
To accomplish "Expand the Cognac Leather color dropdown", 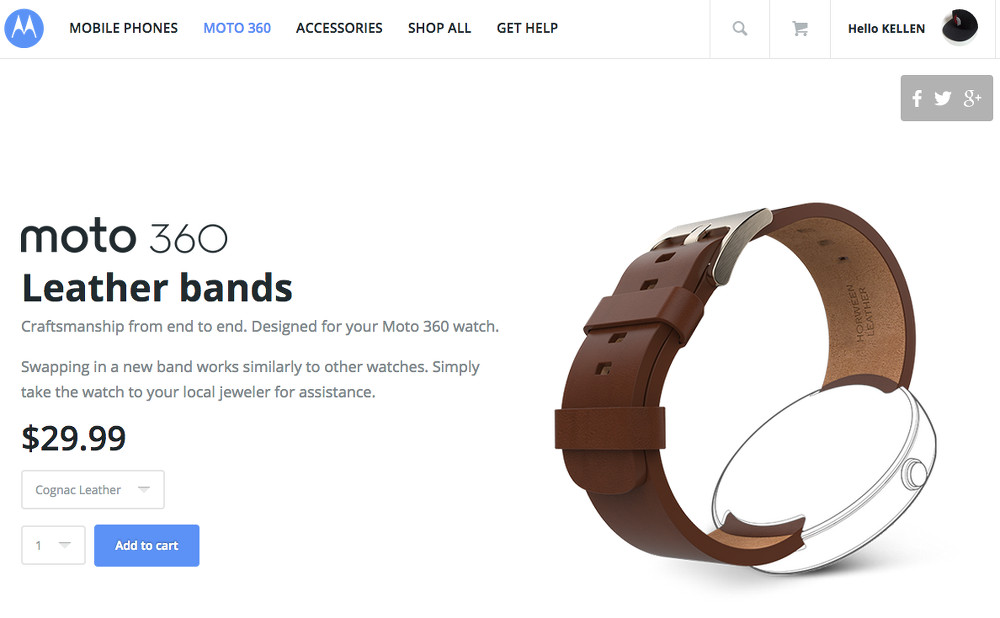I will (x=93, y=490).
